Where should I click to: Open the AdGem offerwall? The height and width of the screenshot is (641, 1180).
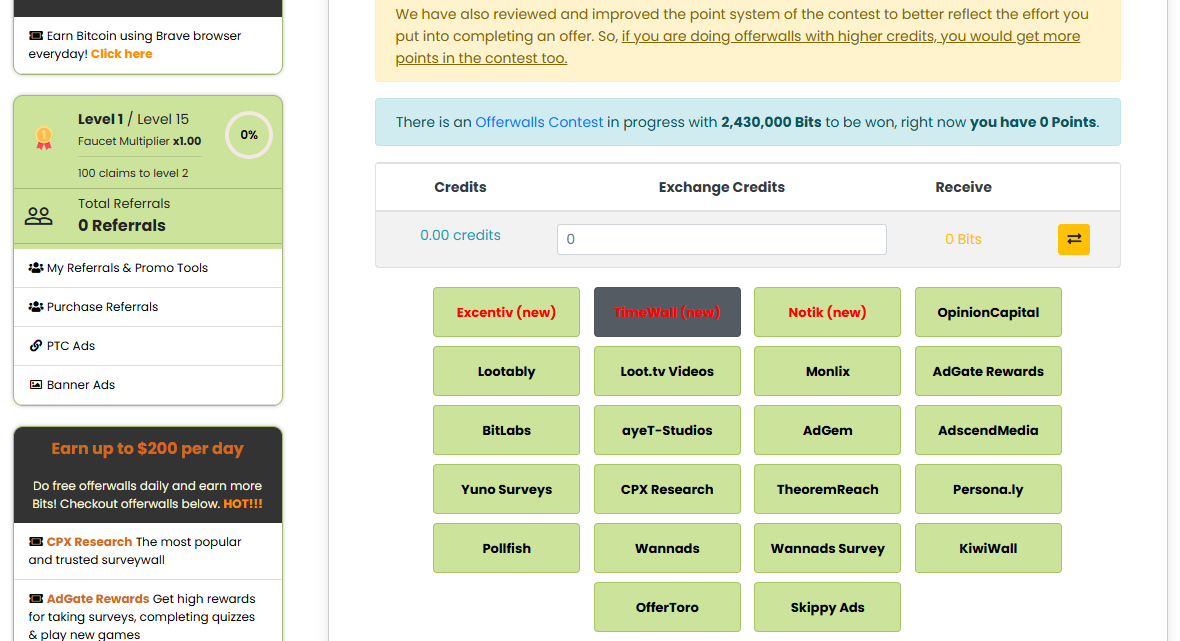click(827, 430)
